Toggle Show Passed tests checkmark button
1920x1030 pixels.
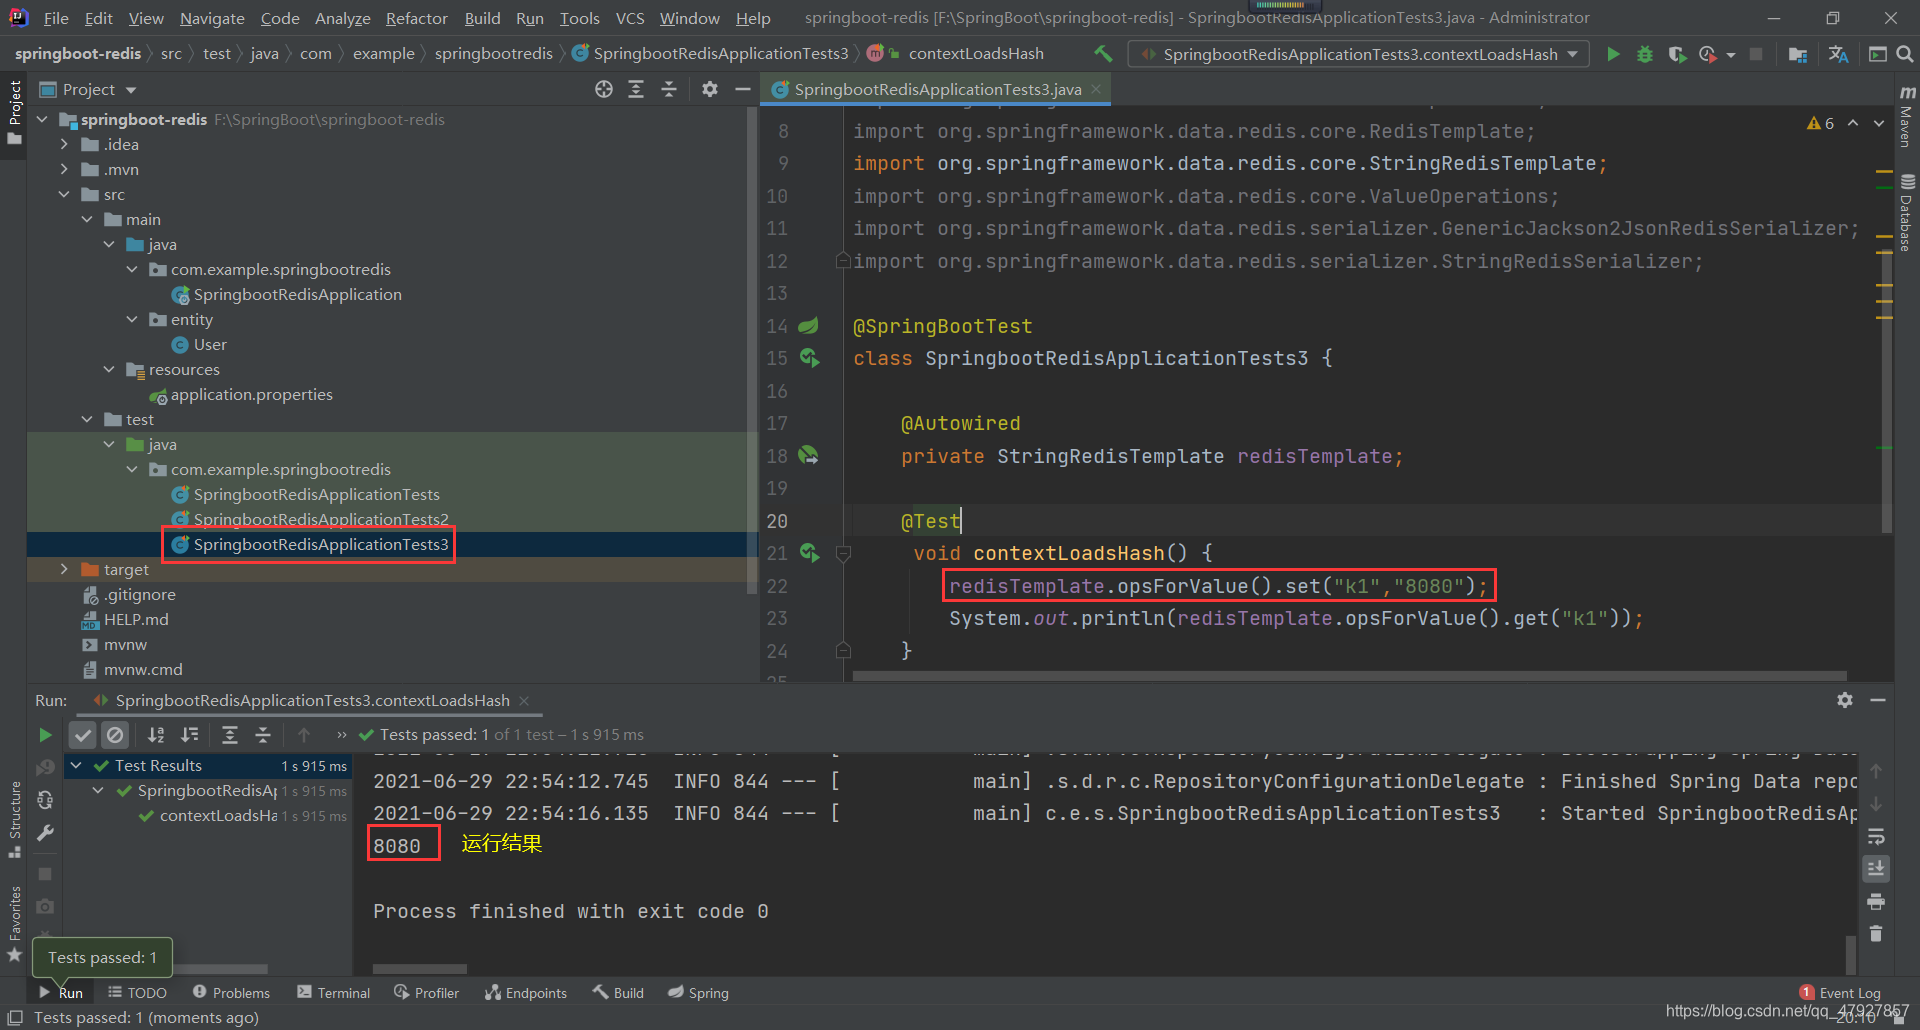click(x=83, y=735)
